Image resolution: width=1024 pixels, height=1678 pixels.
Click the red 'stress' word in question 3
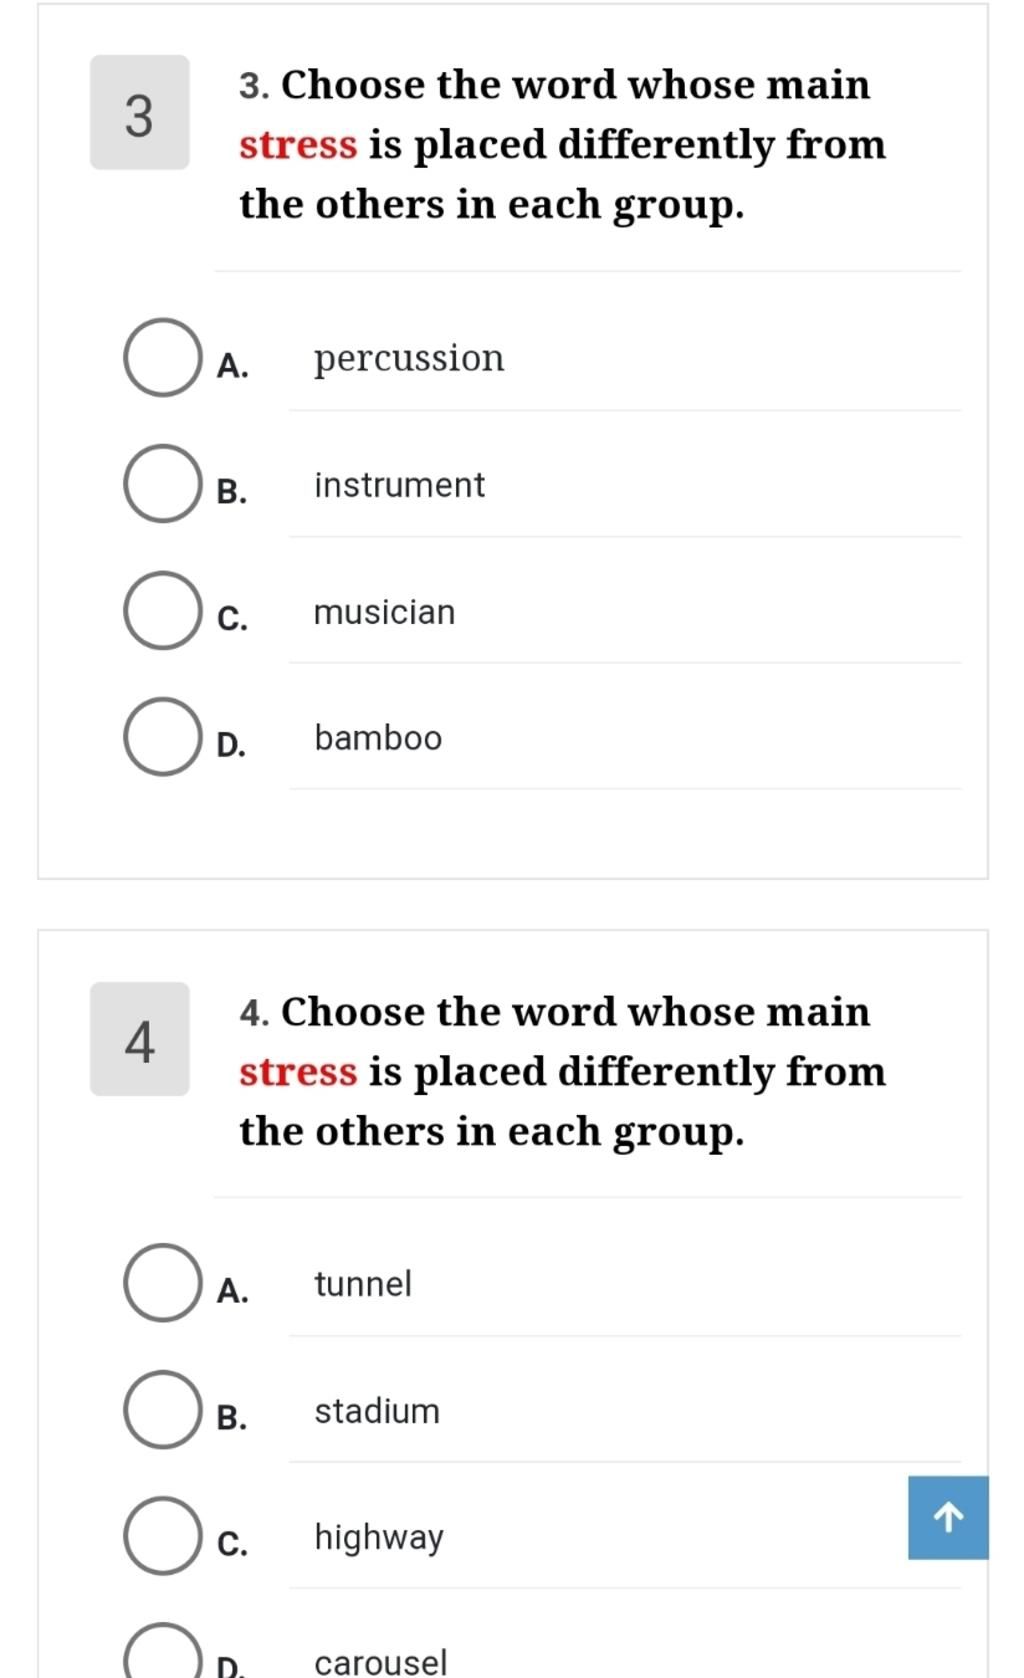click(298, 145)
